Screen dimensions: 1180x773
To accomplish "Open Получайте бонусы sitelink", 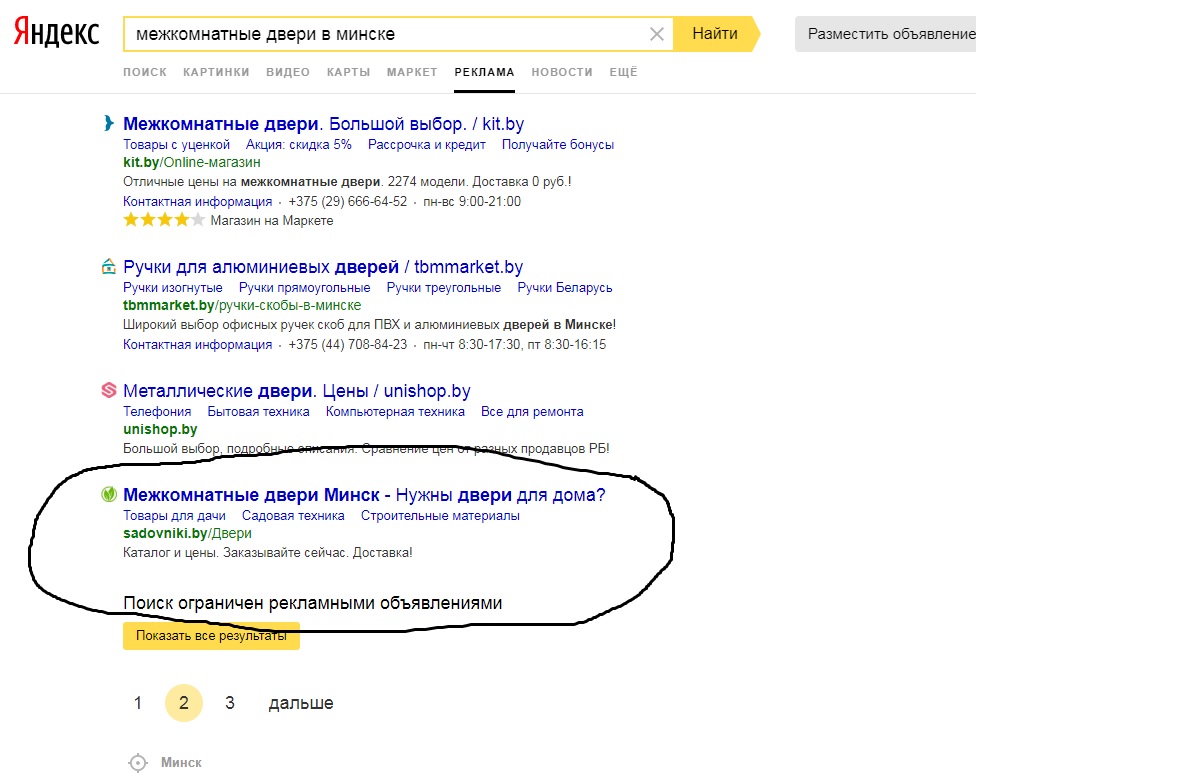I will [x=558, y=145].
